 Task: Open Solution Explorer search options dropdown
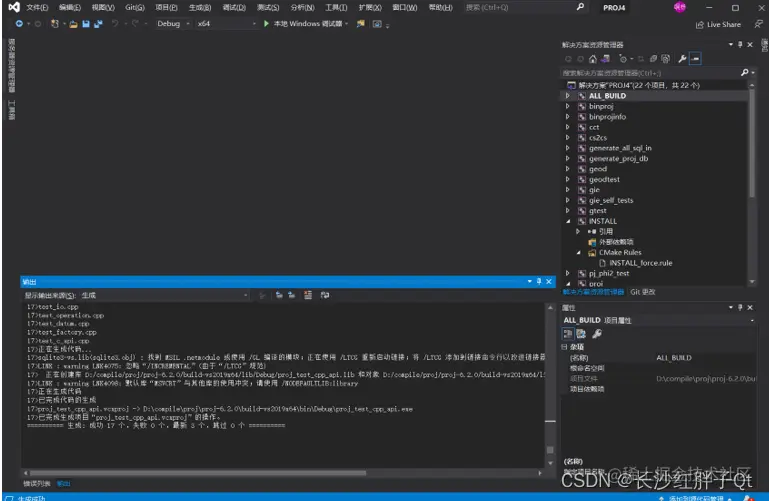point(753,73)
